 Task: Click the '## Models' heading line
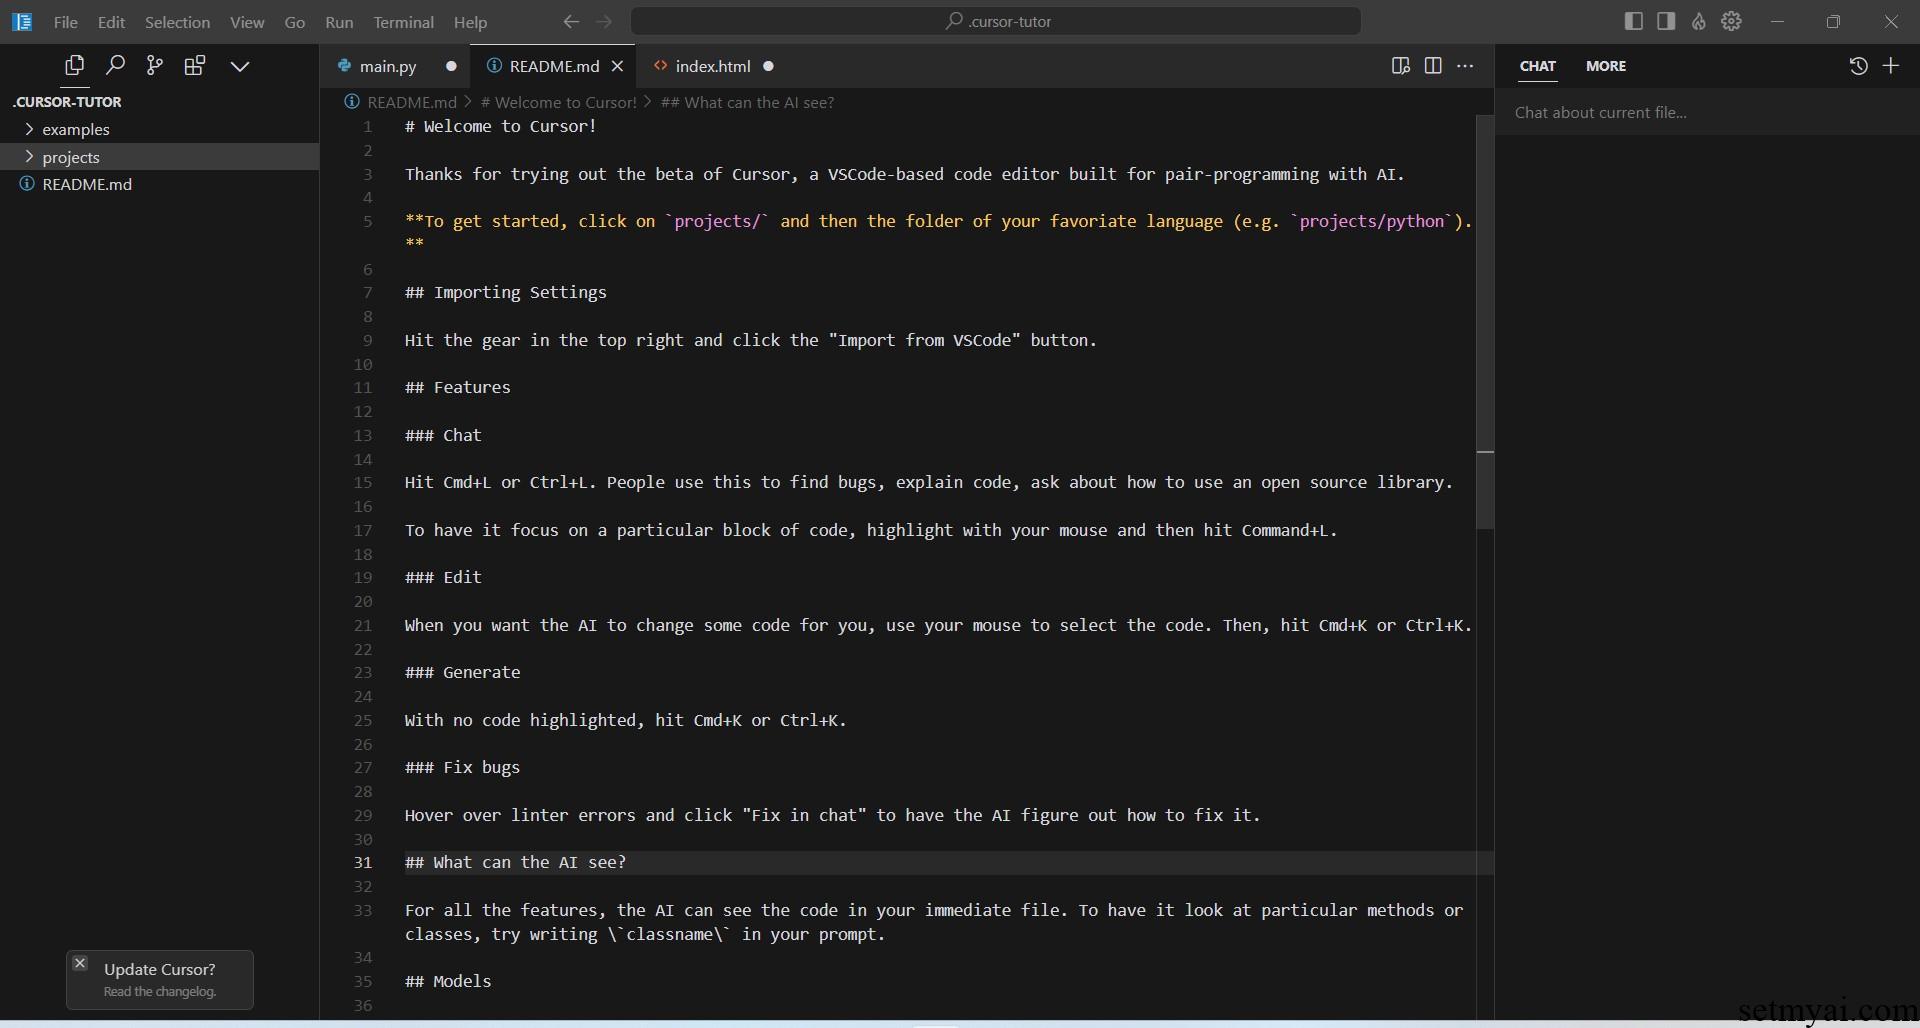click(448, 982)
